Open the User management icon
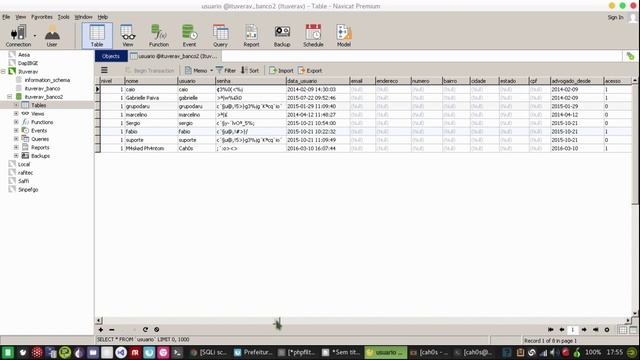Image resolution: width=640 pixels, height=360 pixels. click(52, 36)
